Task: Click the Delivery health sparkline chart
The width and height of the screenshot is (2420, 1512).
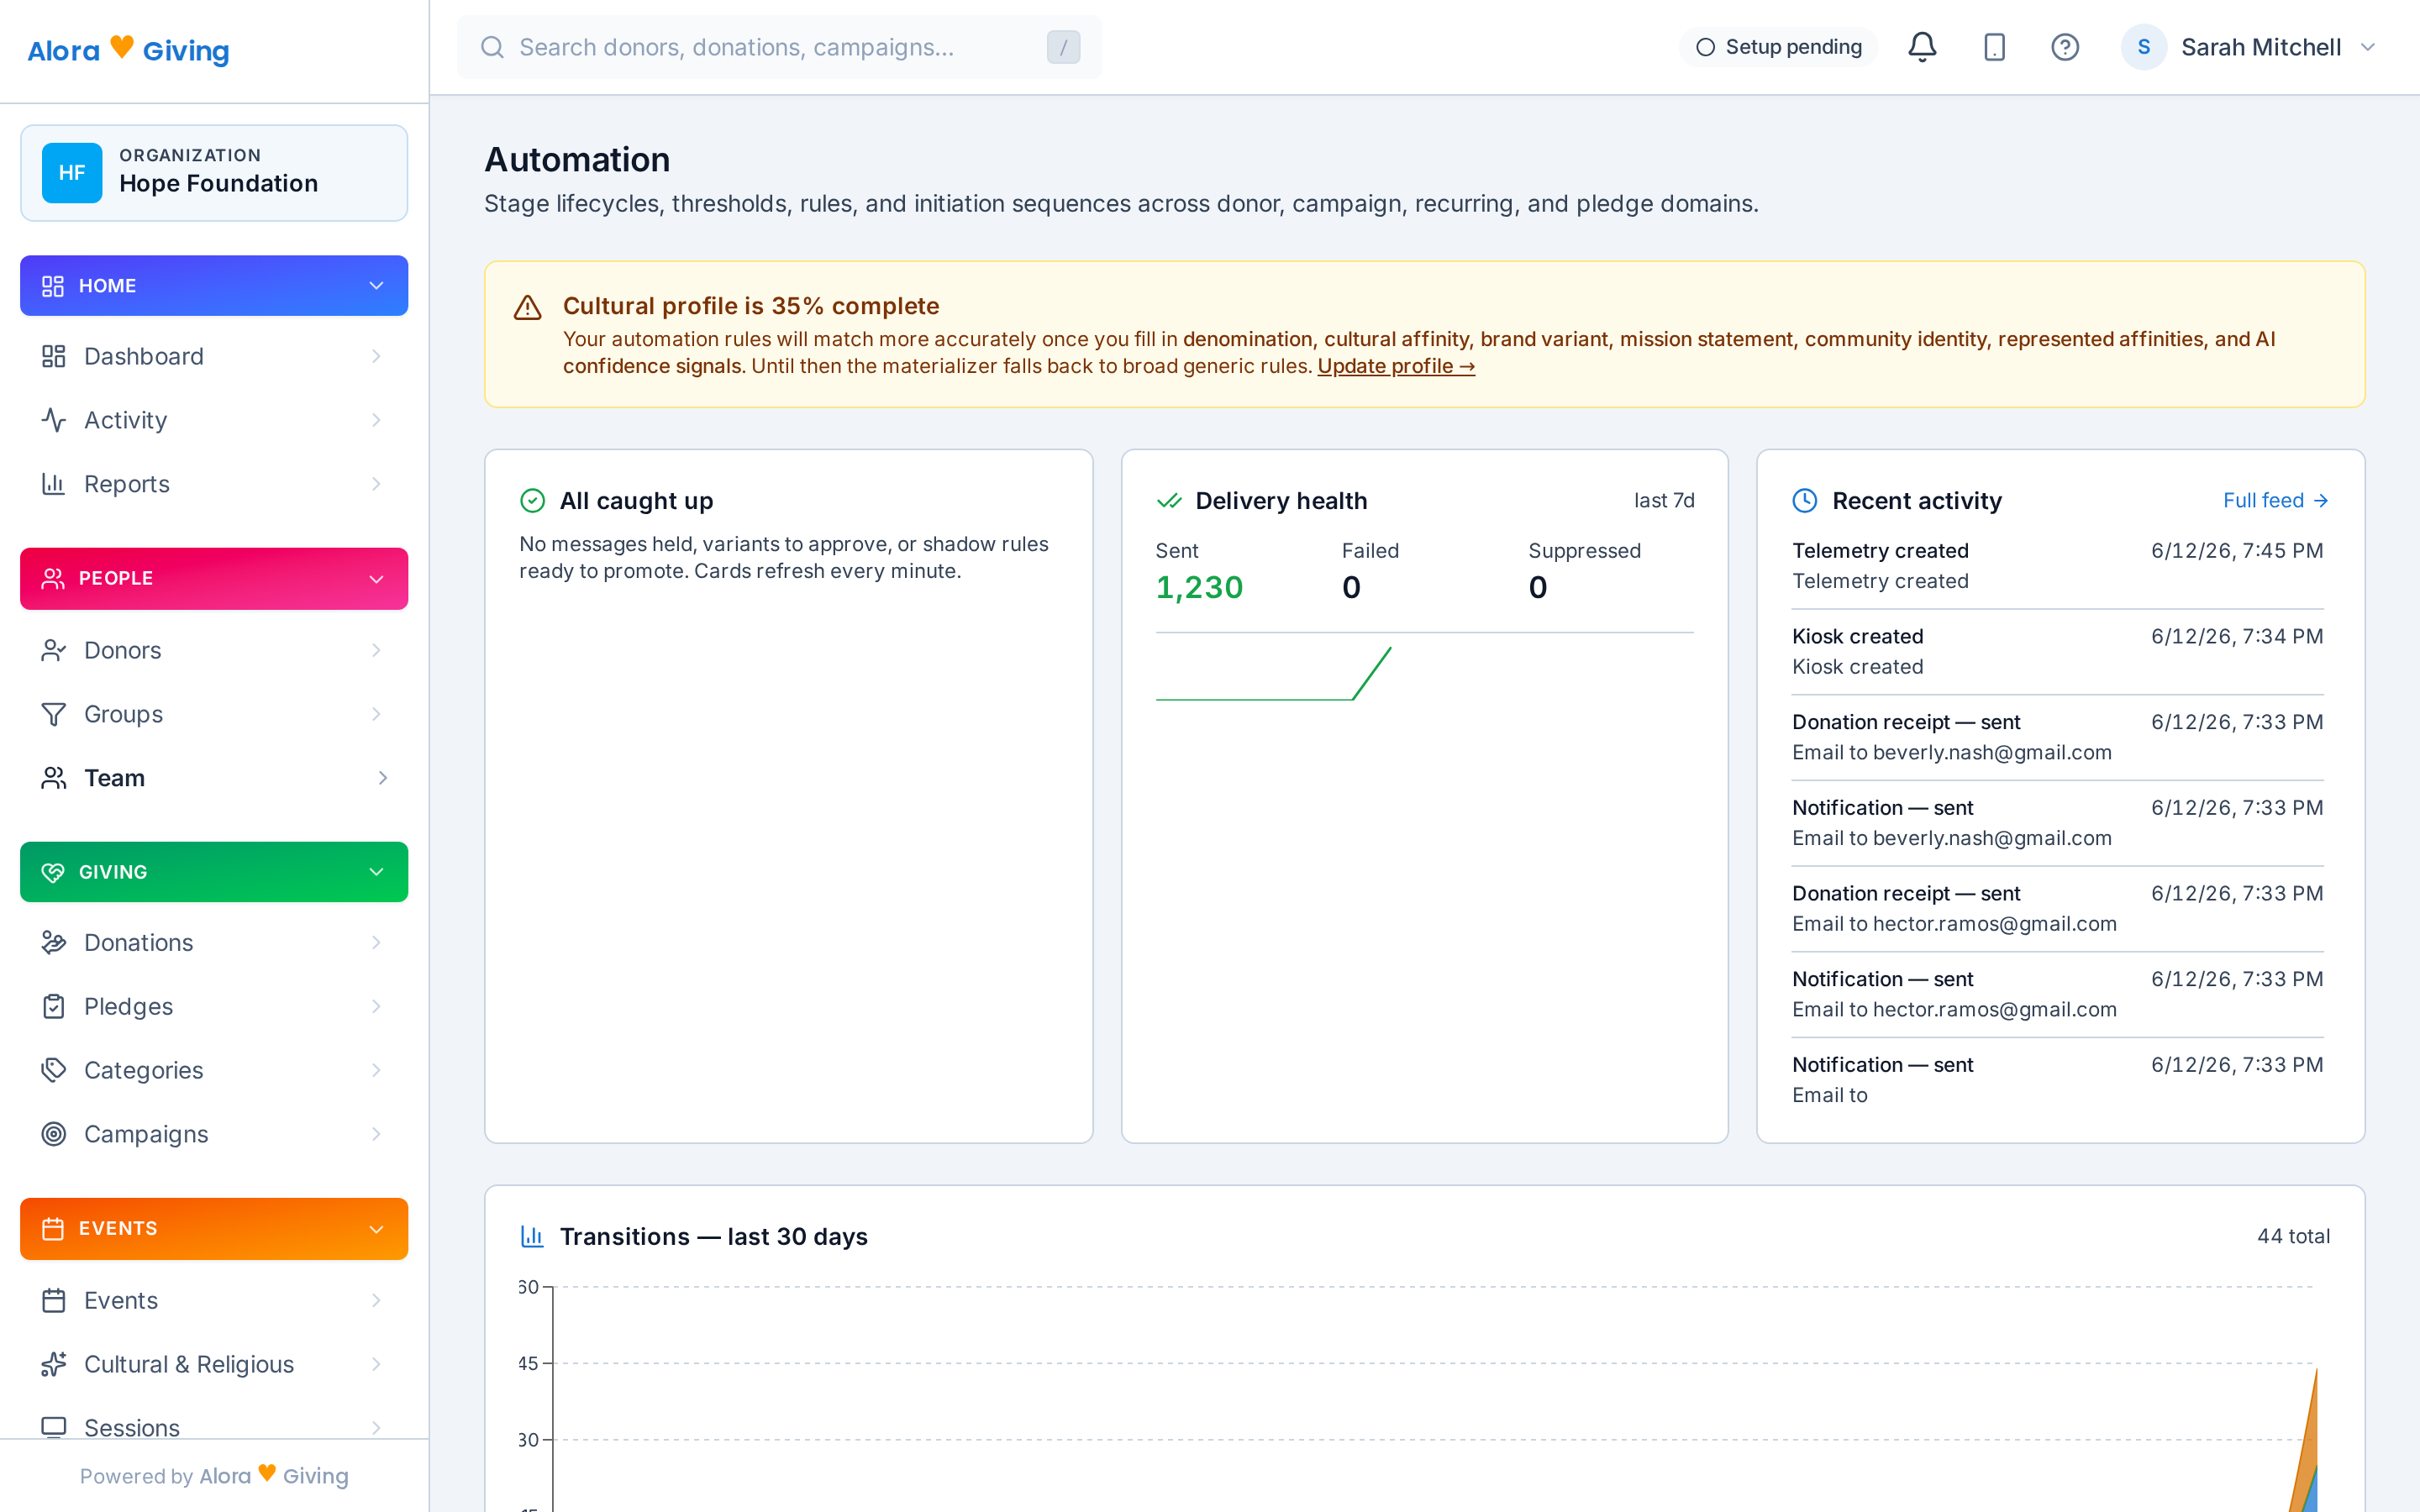Action: coord(1273,673)
